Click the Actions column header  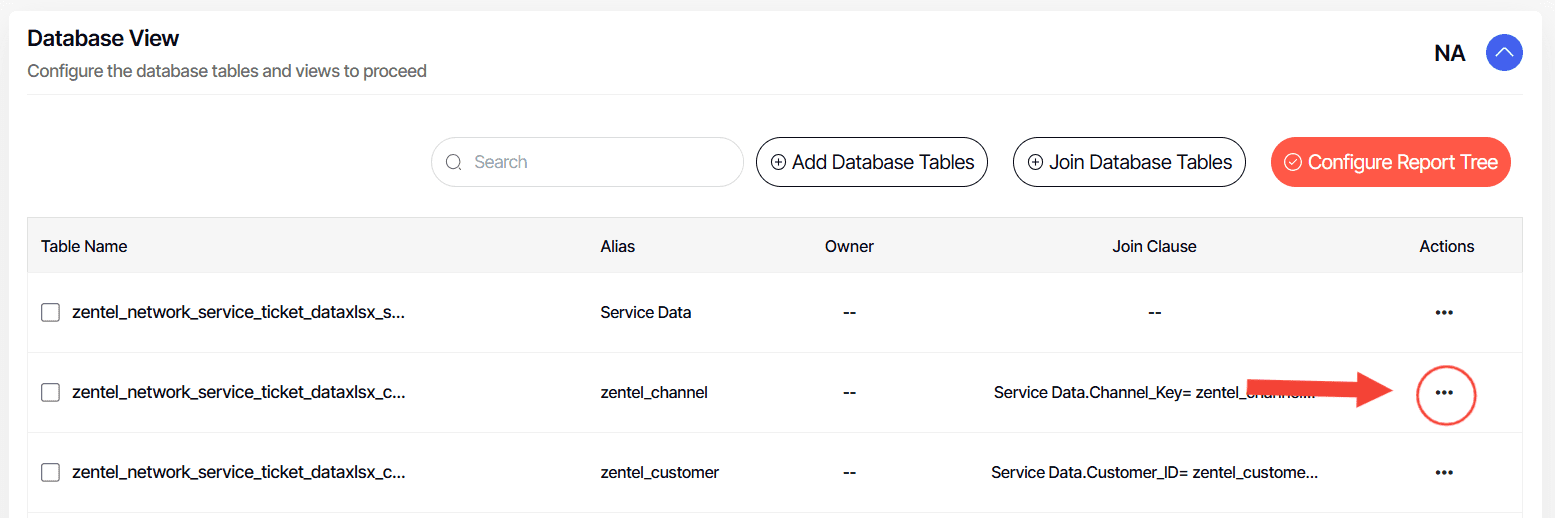point(1447,246)
